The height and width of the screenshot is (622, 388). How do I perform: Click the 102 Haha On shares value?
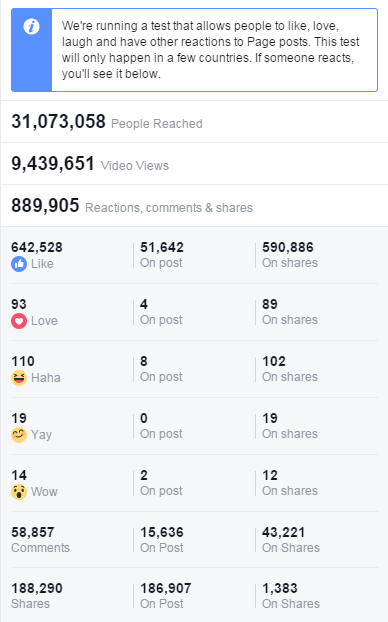pyautogui.click(x=274, y=361)
